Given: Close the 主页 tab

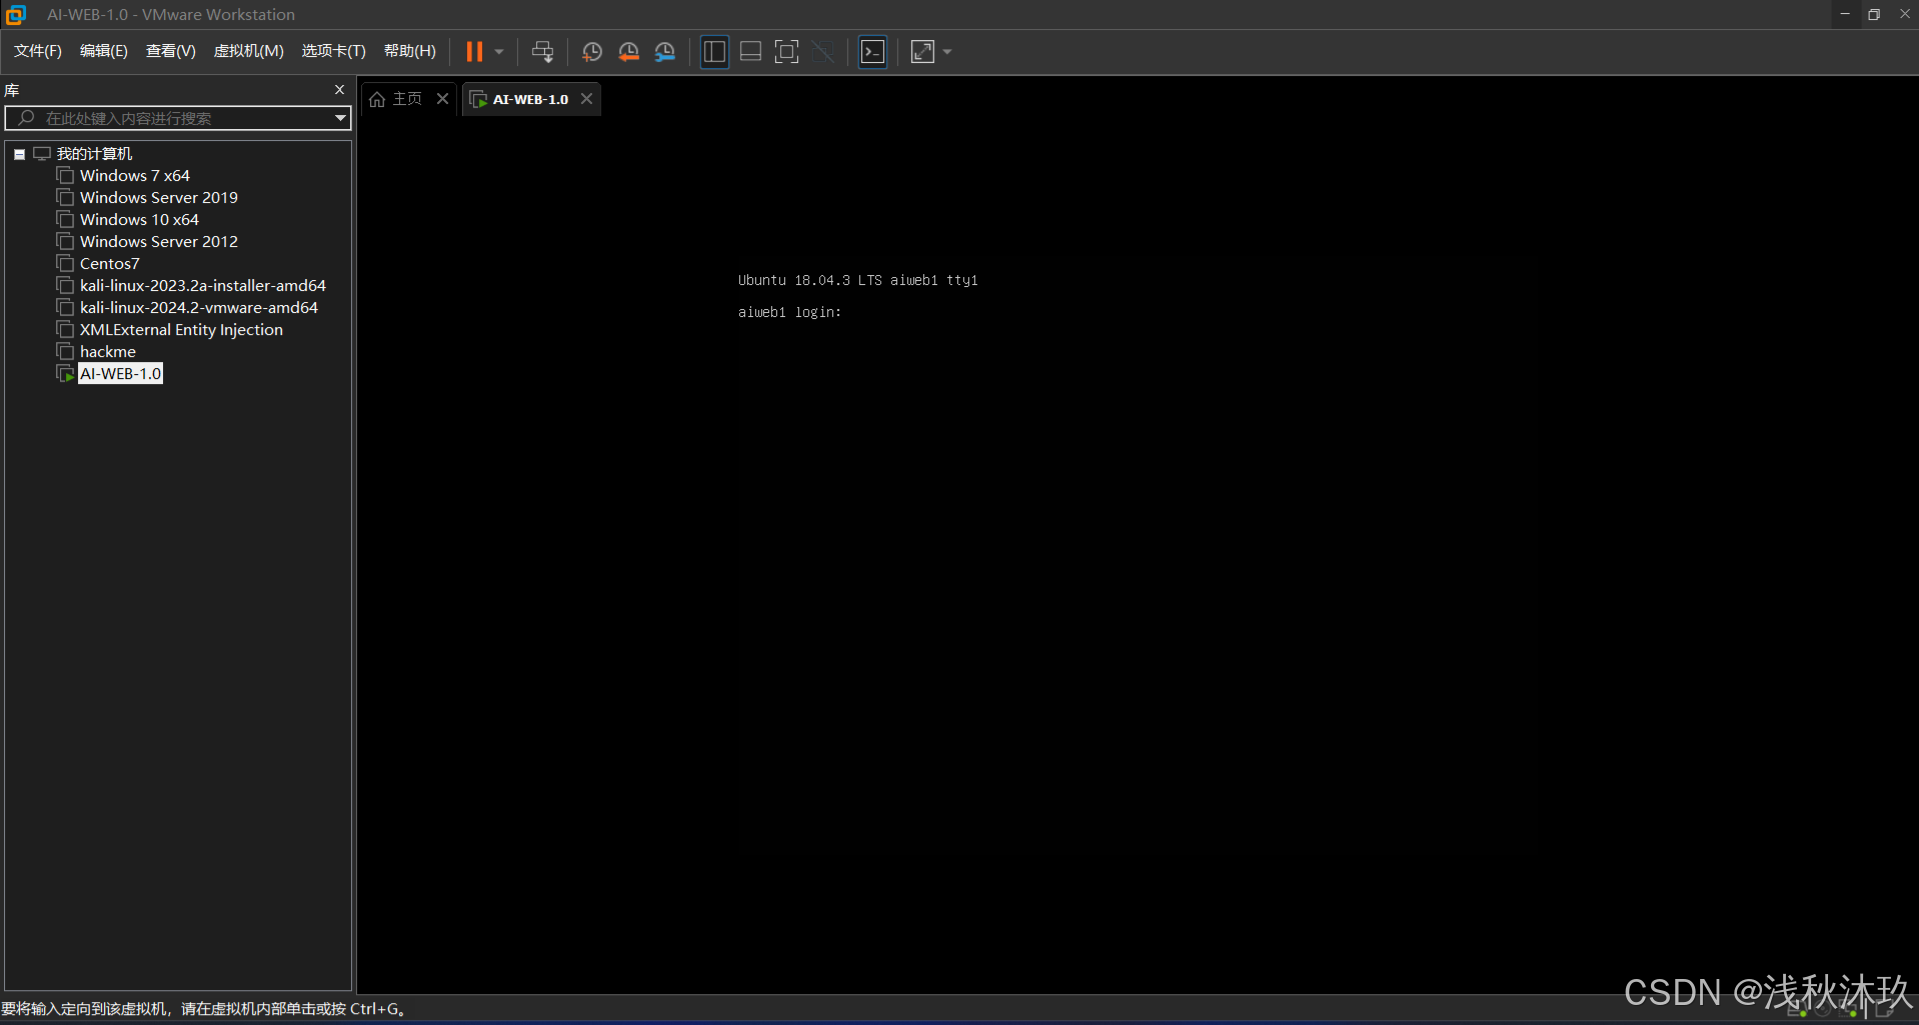Looking at the screenshot, I should [x=443, y=99].
